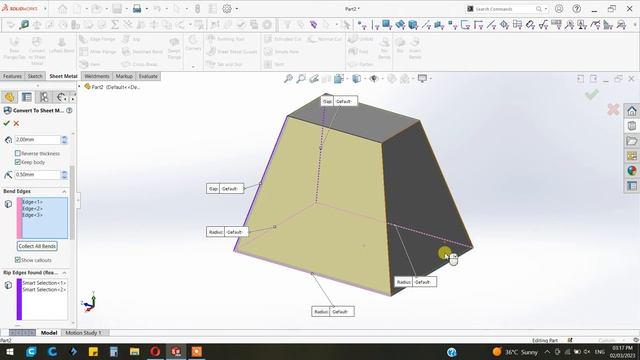Click Zoom to Fit in the view toolbar
The height and width of the screenshot is (360, 640).
coord(288,78)
